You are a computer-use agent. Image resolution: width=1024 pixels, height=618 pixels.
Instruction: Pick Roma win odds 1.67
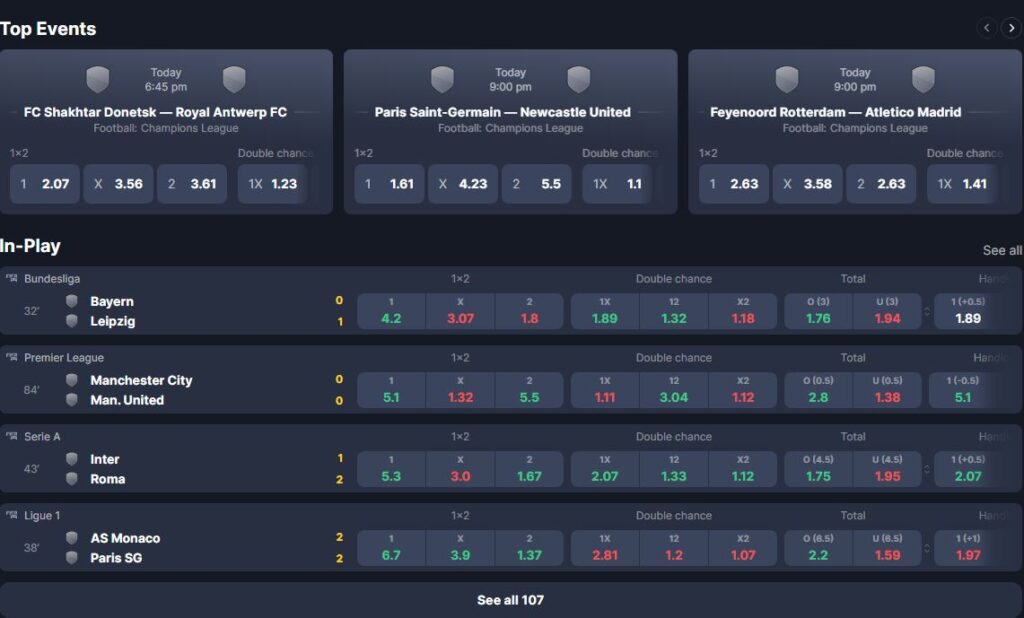(x=529, y=469)
